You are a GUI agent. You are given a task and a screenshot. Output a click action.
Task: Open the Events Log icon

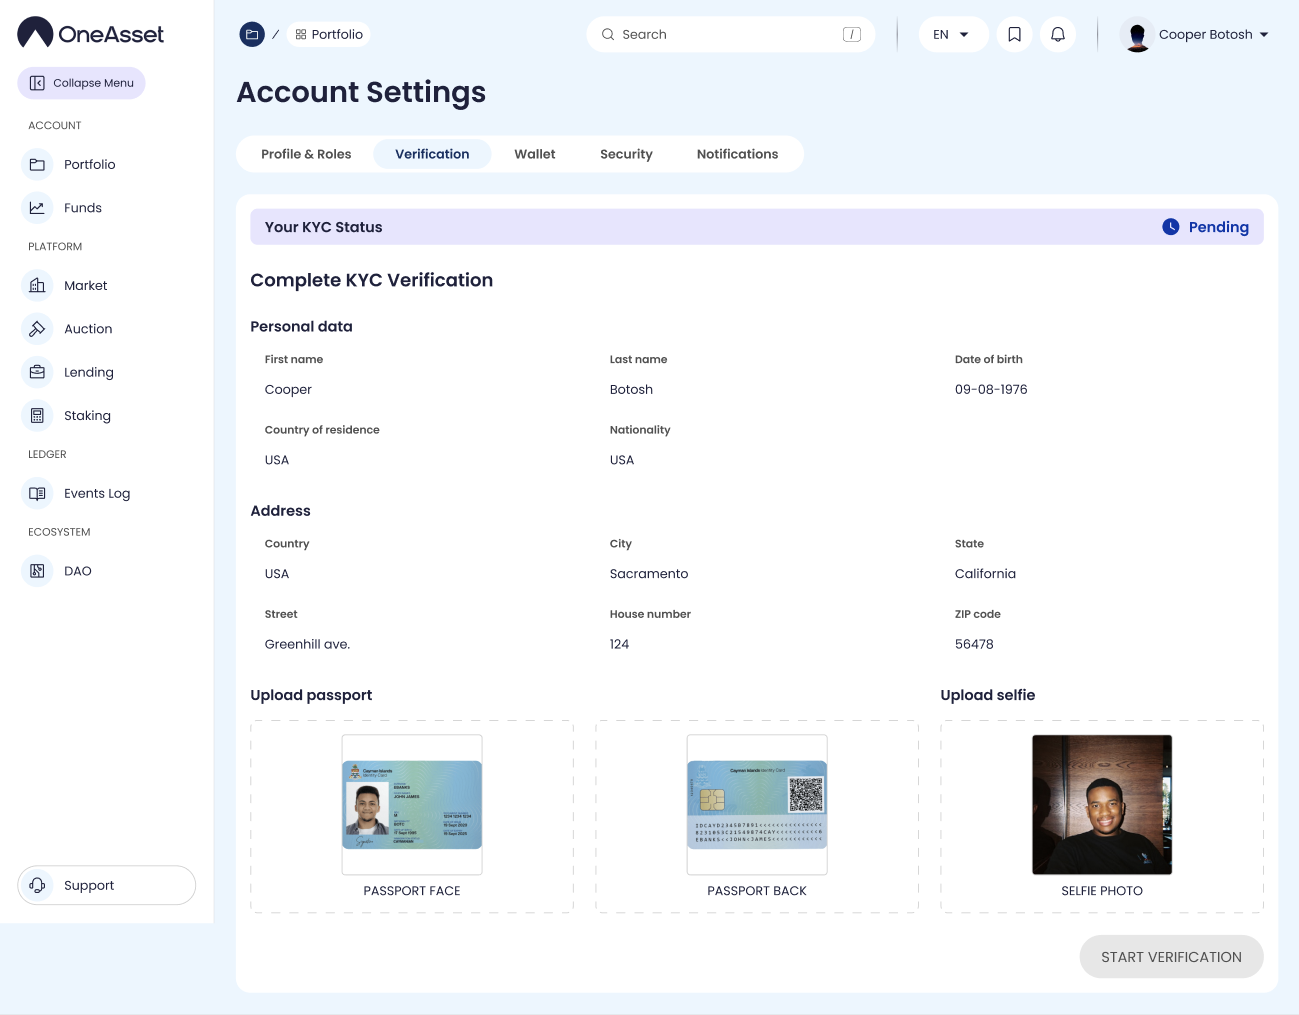click(37, 494)
